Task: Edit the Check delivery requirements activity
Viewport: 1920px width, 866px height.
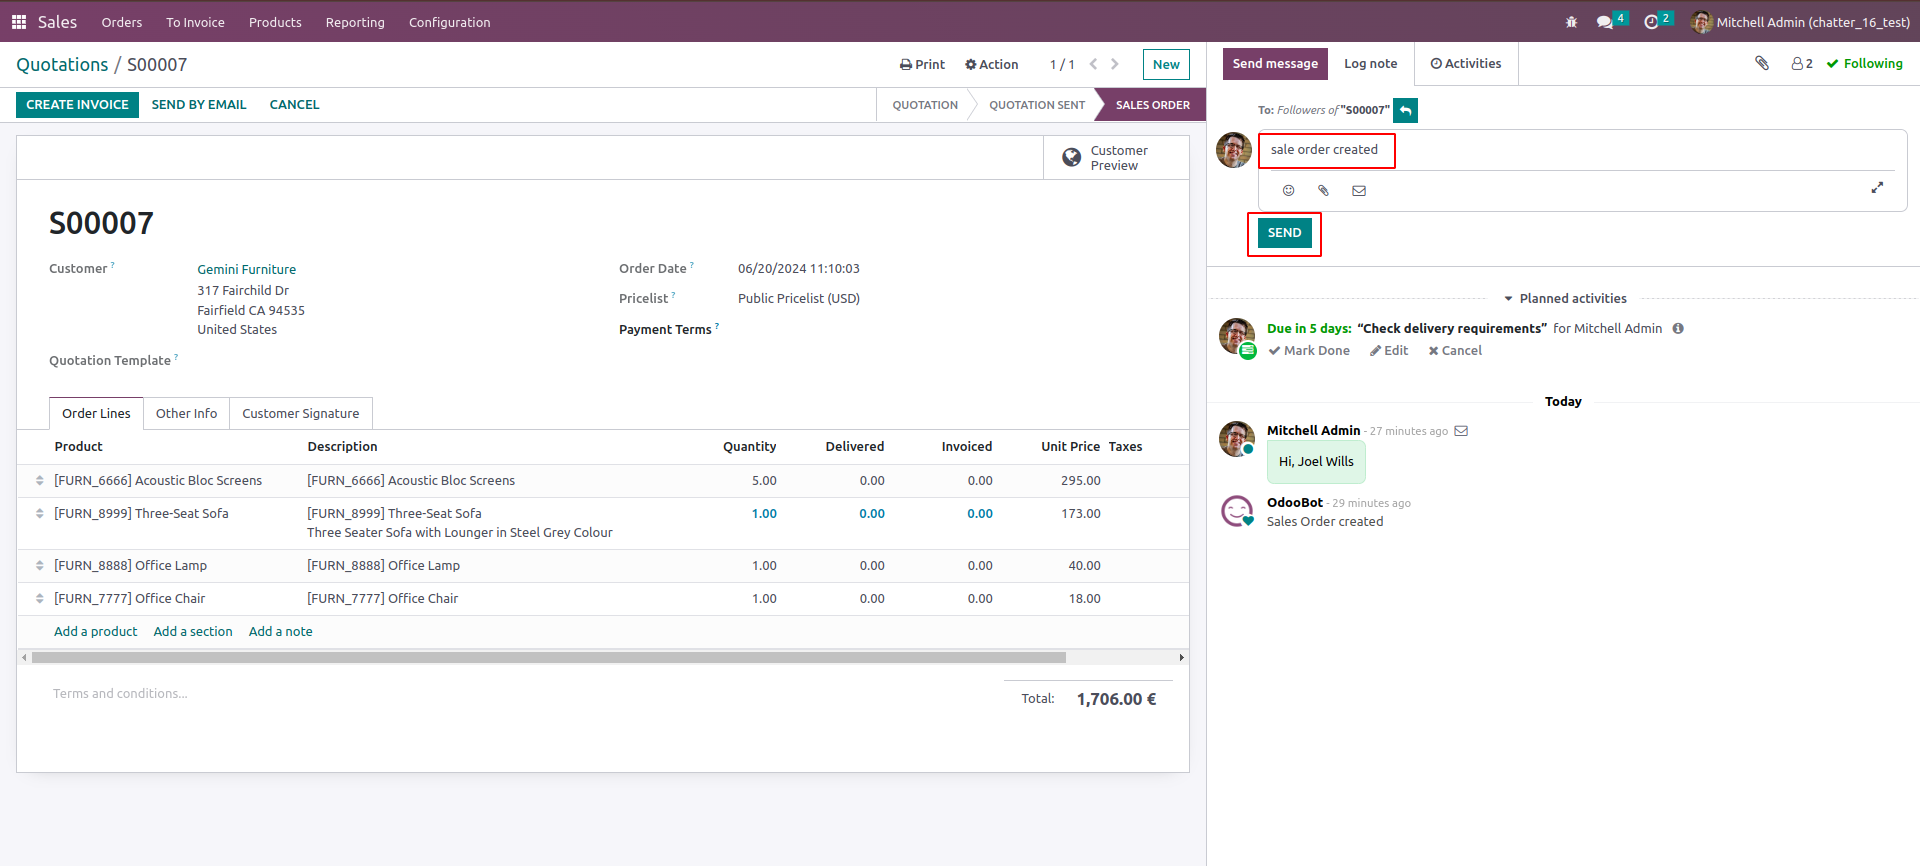Action: click(1389, 350)
